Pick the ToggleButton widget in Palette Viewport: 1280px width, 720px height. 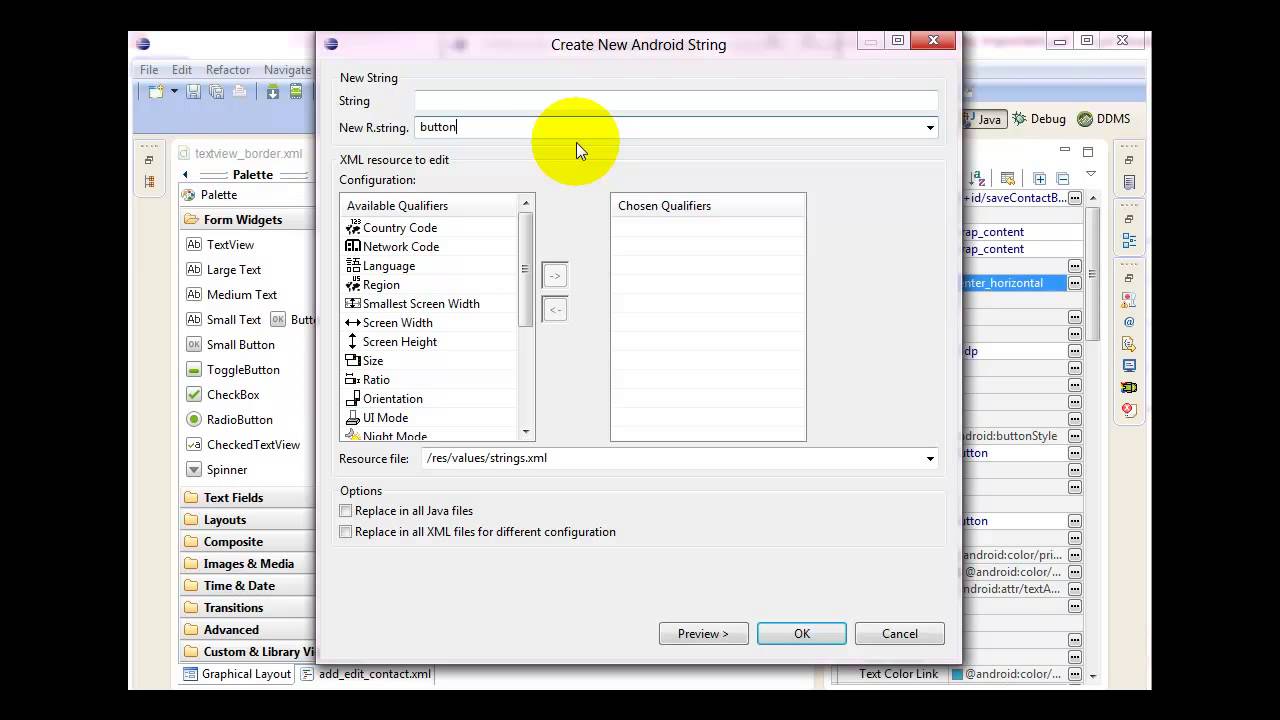232,370
